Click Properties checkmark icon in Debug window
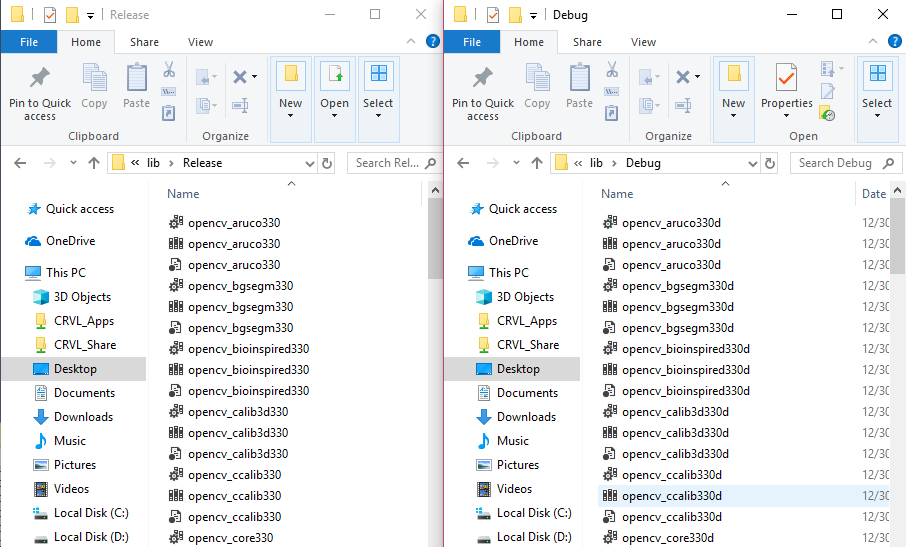The width and height of the screenshot is (906, 547). point(786,77)
